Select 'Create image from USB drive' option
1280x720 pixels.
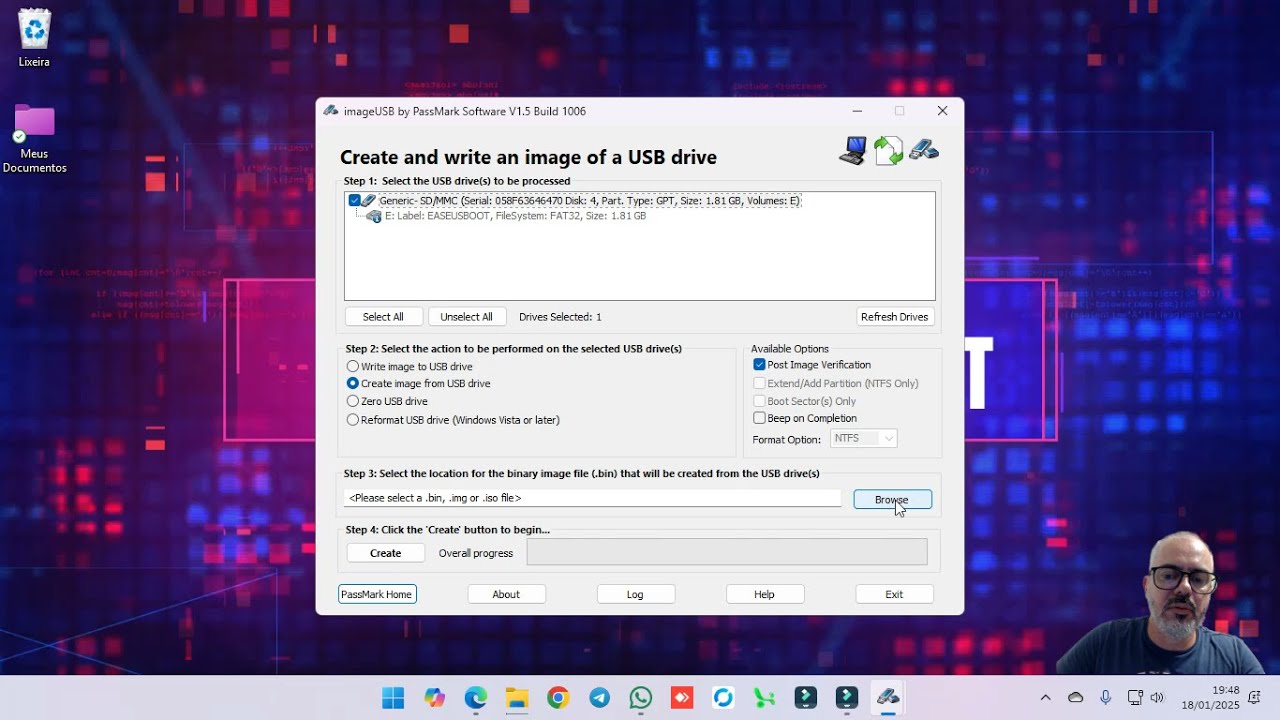(x=353, y=384)
